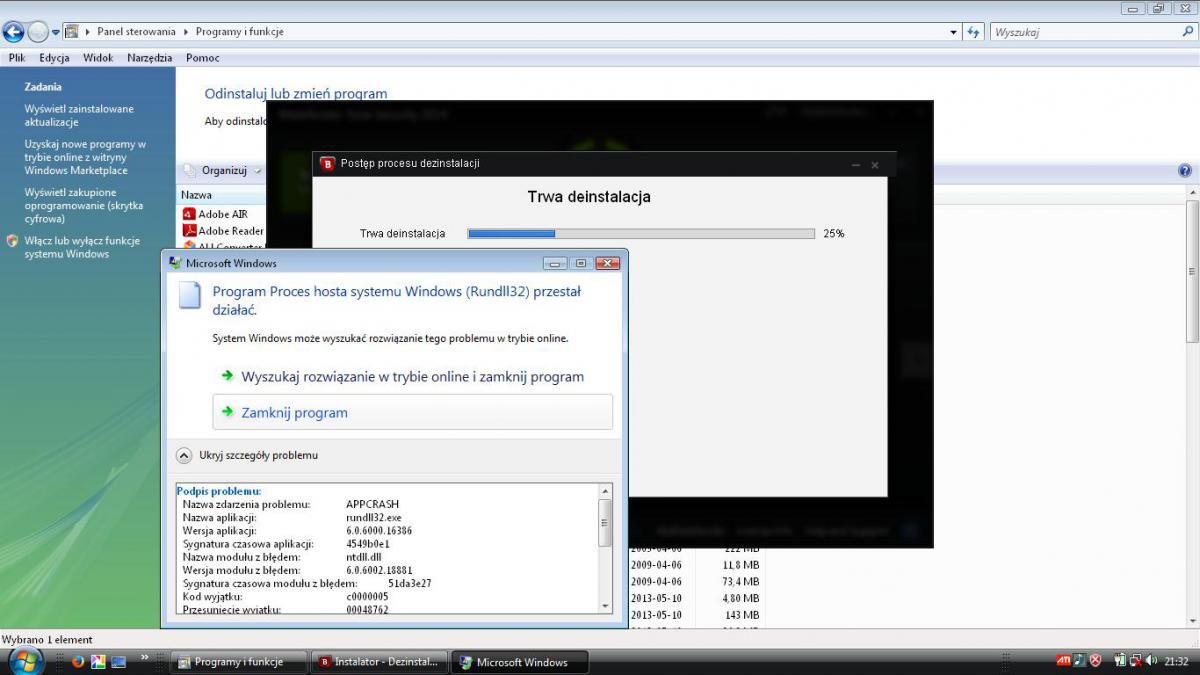Click the 6.0.6002.18881 module version value
Screen dimensions: 1200x675
379,570
